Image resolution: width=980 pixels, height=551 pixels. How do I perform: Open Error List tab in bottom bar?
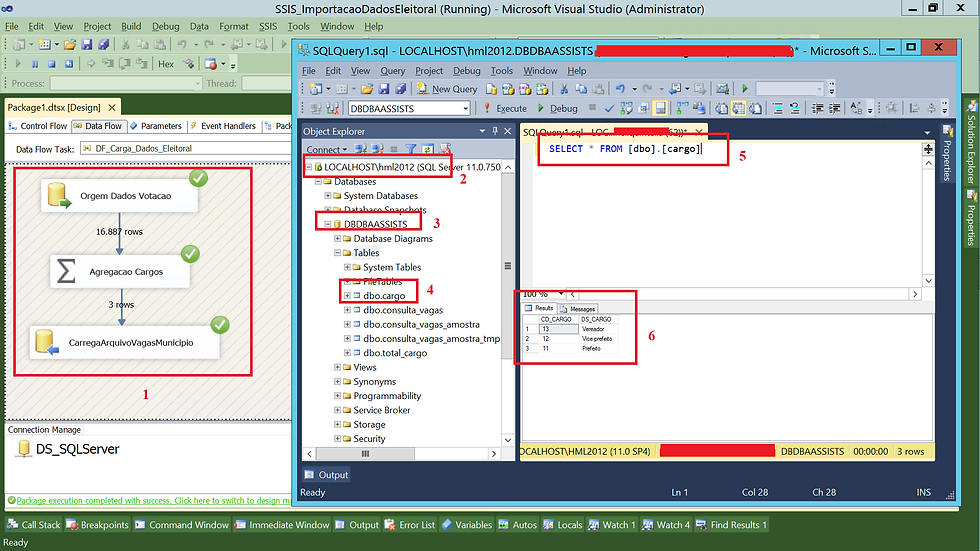click(410, 525)
